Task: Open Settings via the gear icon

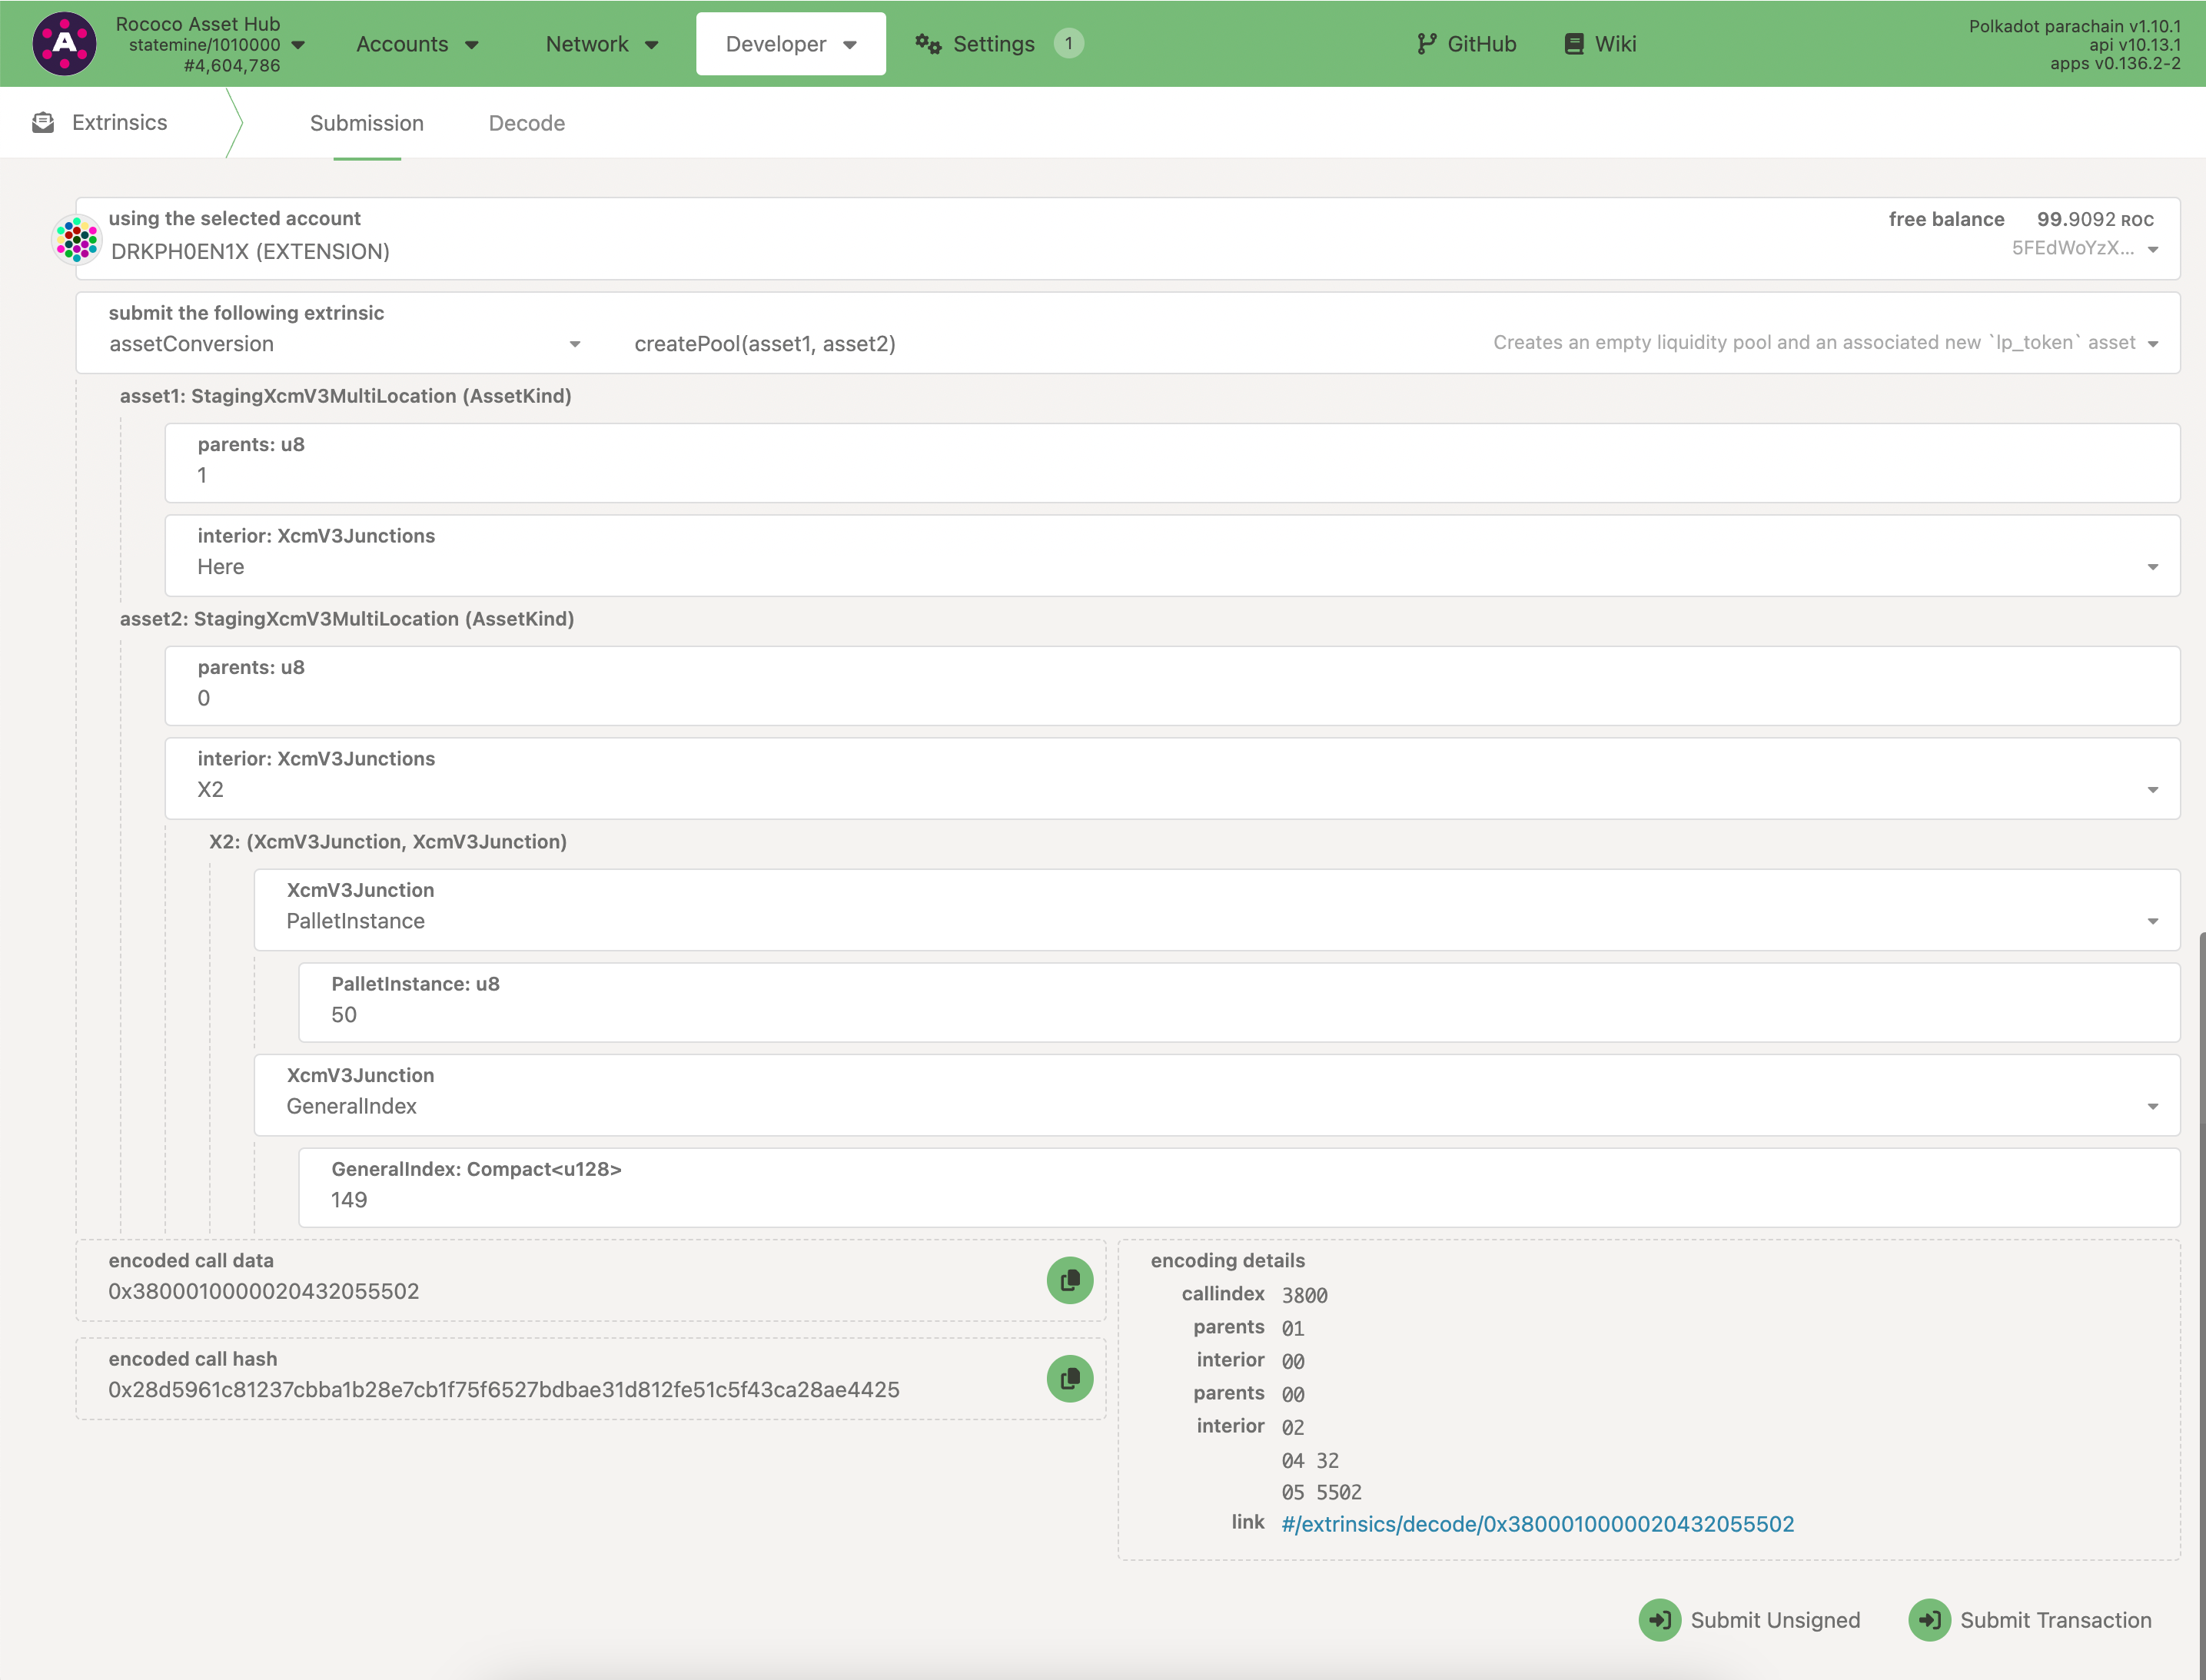Action: point(929,44)
